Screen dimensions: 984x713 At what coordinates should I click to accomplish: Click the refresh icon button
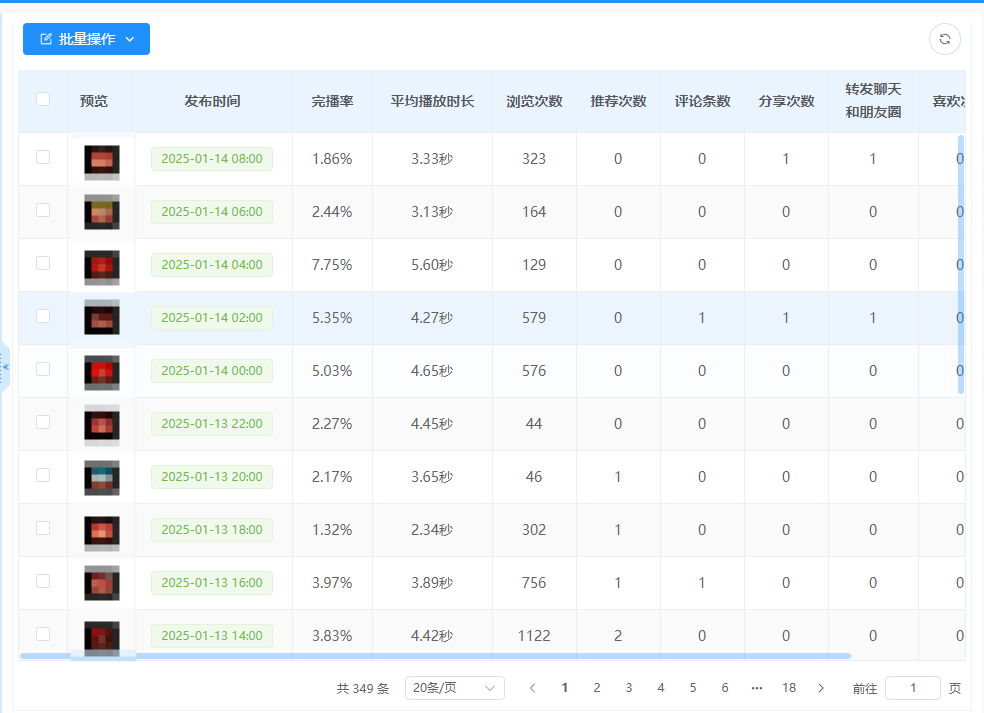(944, 39)
